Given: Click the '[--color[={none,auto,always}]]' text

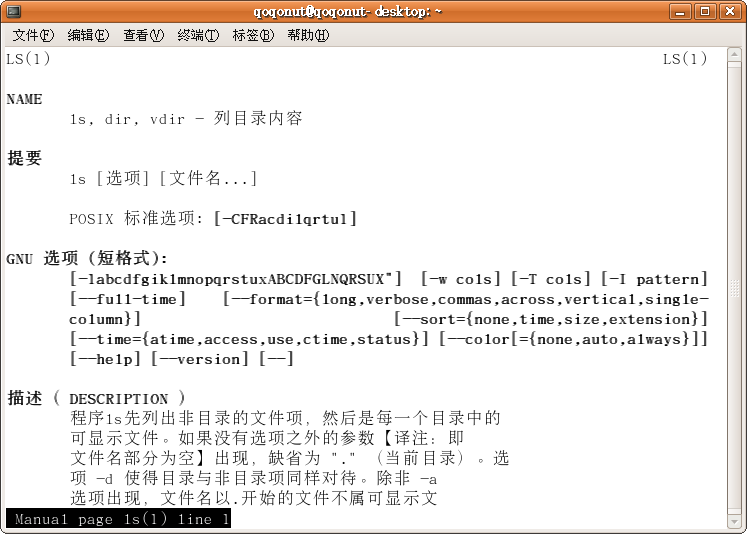Looking at the screenshot, I should pos(573,339).
